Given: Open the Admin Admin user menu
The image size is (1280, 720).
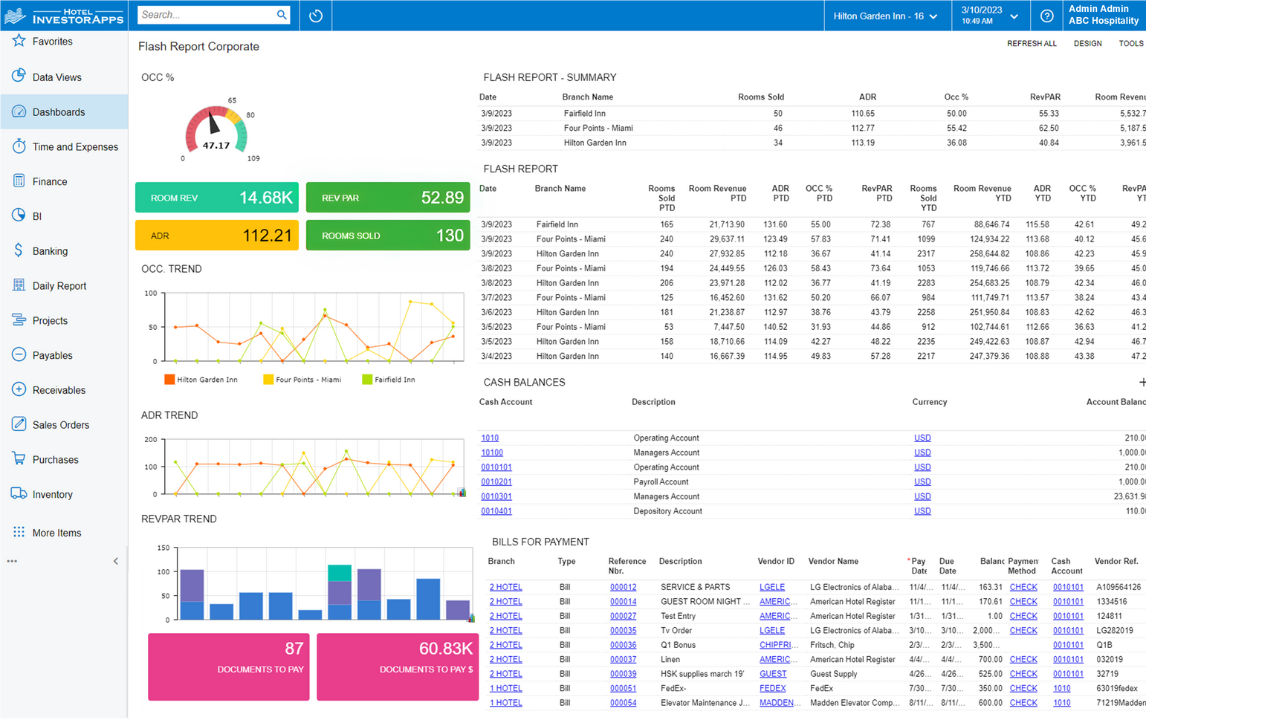Looking at the screenshot, I should (x=1103, y=15).
